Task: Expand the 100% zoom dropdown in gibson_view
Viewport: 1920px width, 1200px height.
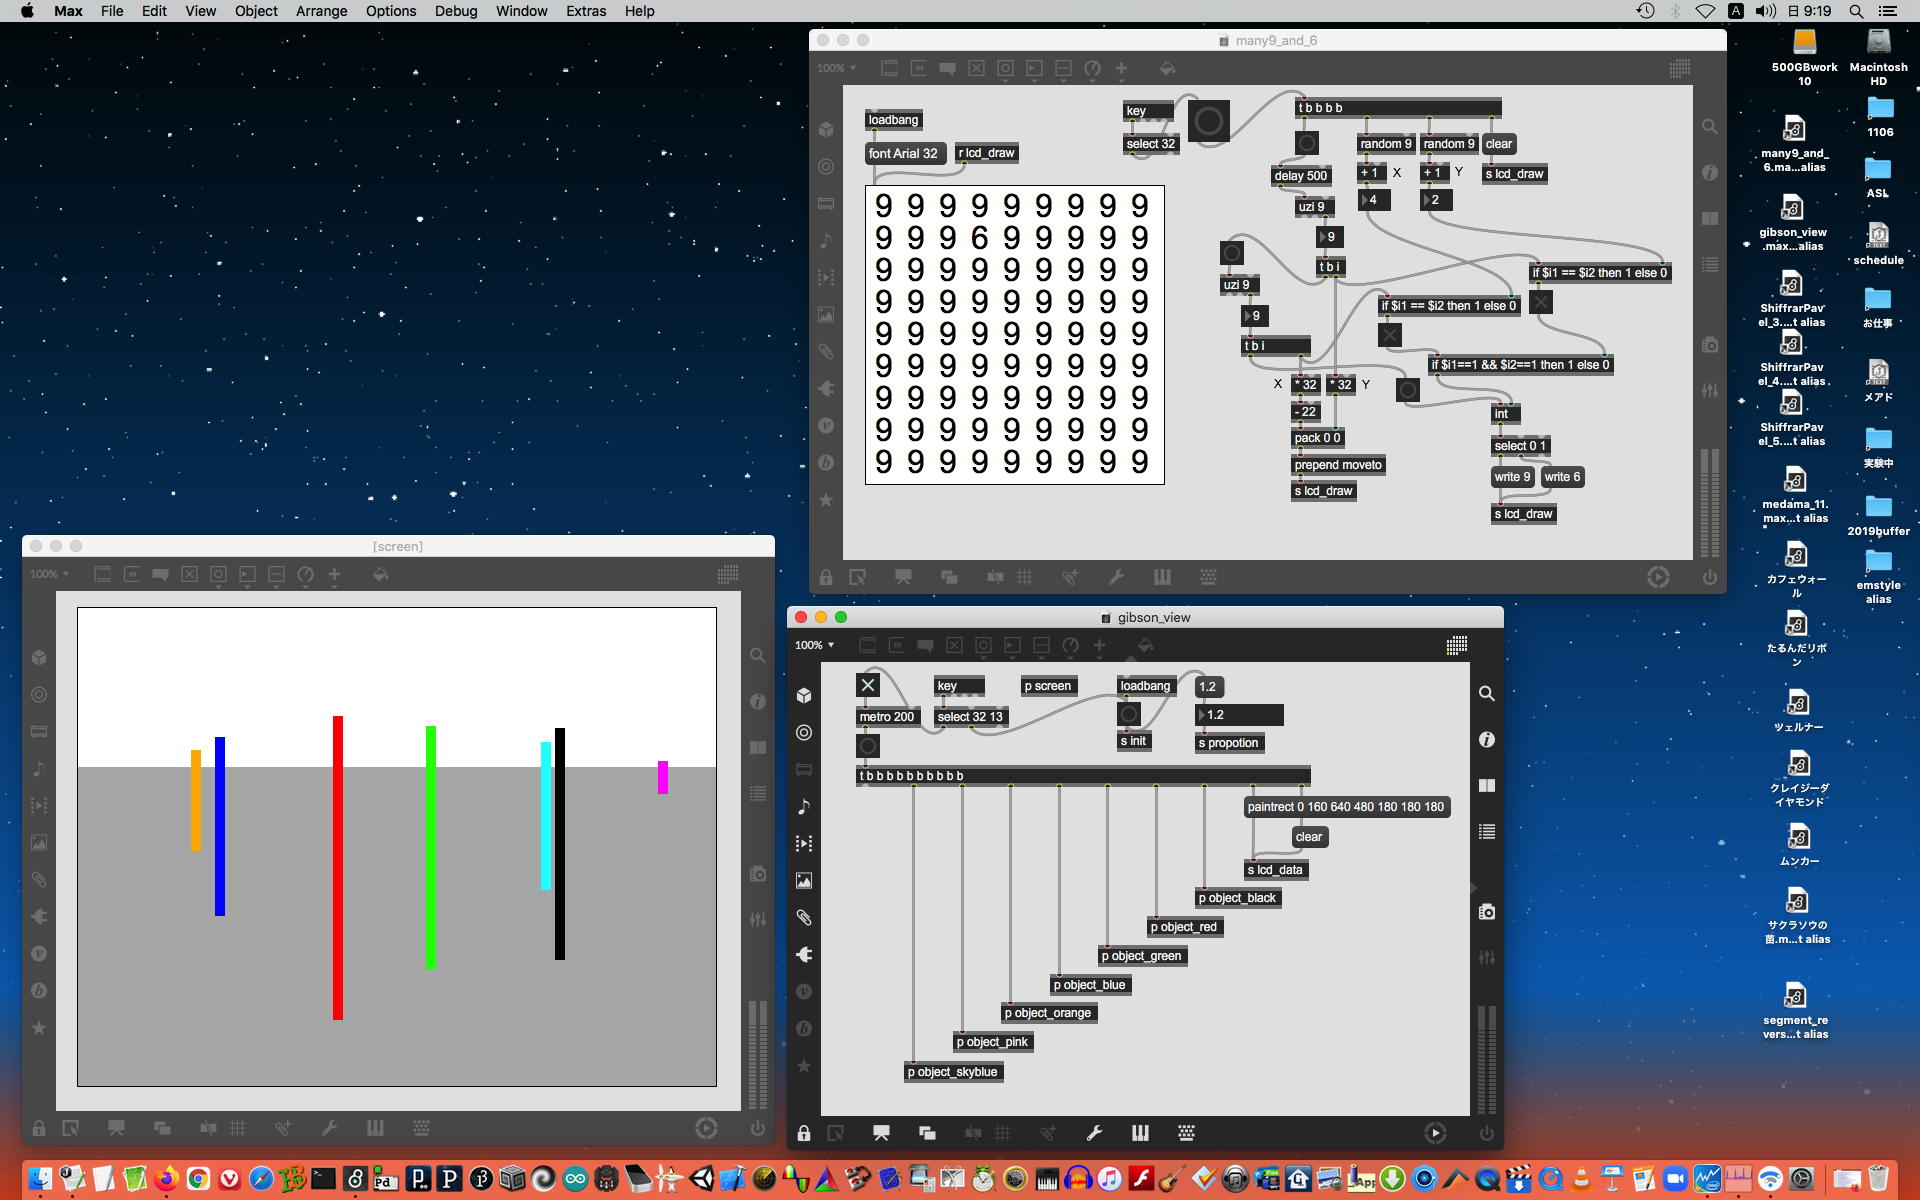Action: coord(815,645)
